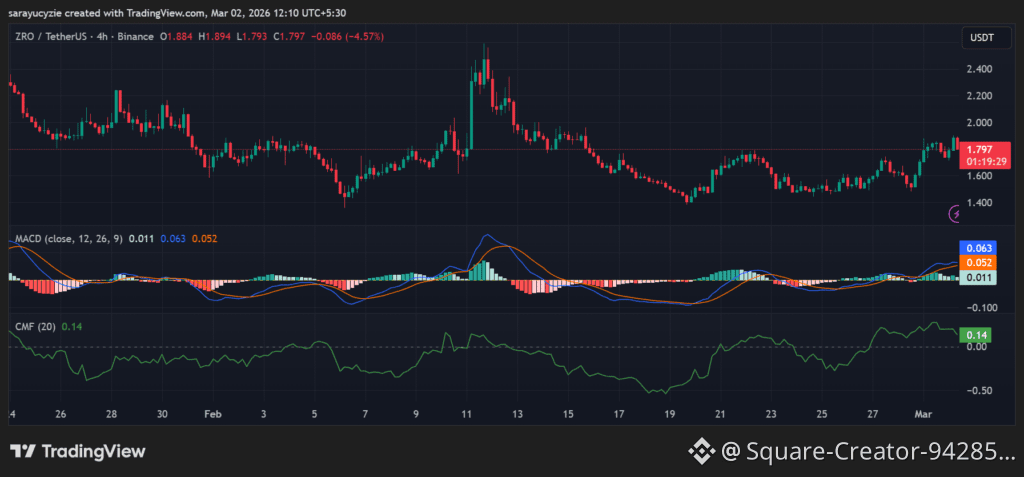Click the orange 0.052 value in MACD legend
Screen dimensions: 1024x477
(x=204, y=239)
